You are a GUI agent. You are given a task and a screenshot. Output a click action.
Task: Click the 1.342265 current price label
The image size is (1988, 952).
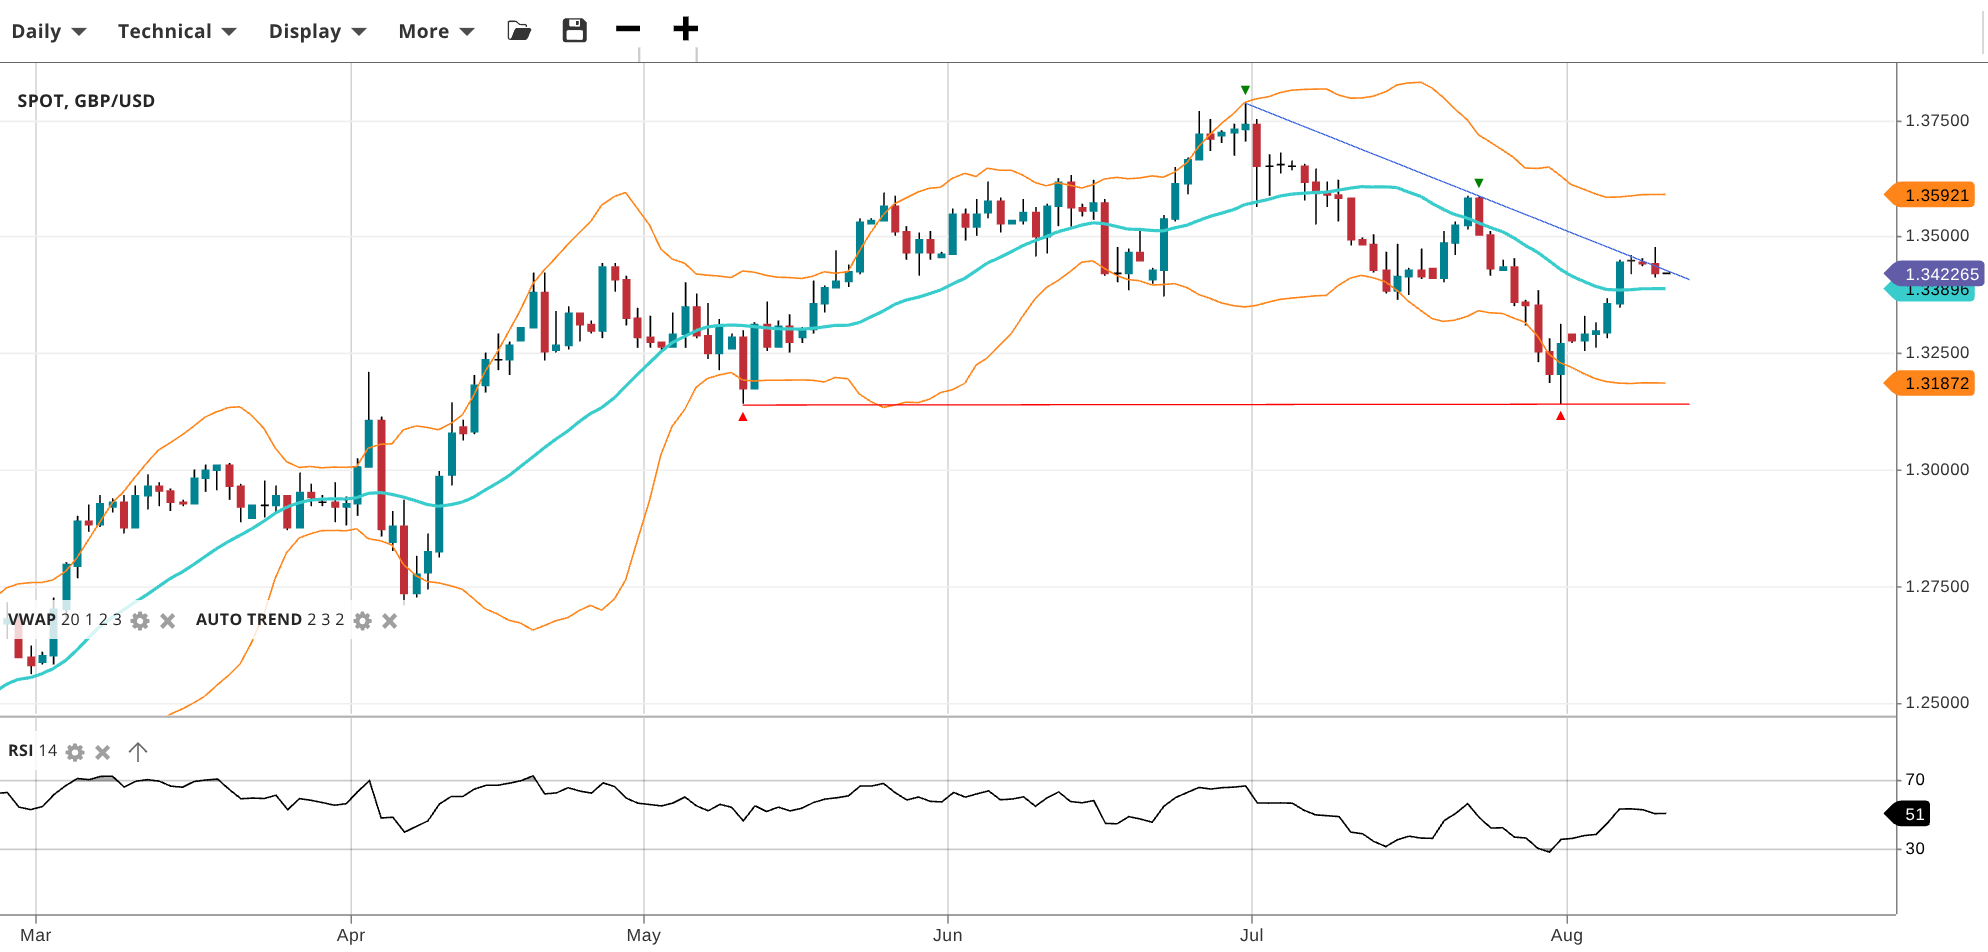[1938, 274]
